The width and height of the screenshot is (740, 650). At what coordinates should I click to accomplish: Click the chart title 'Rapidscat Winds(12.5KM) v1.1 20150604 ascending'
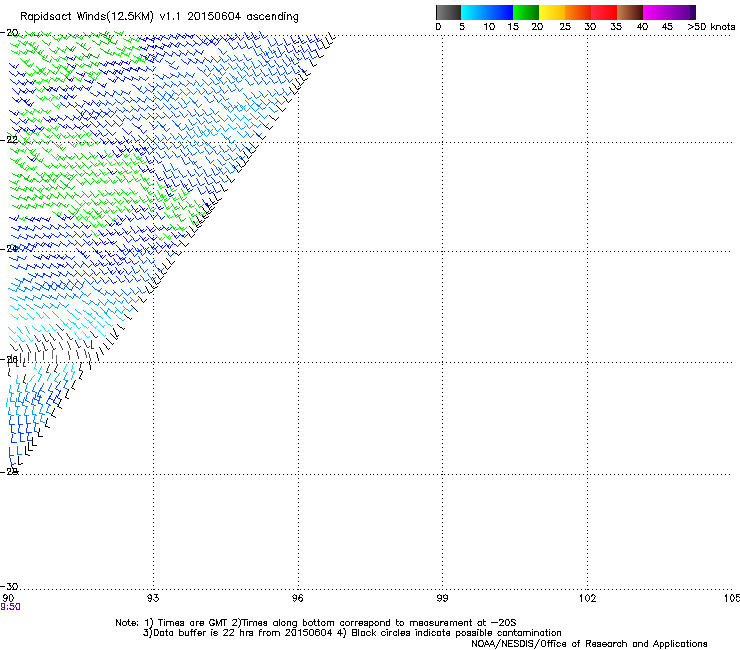click(159, 17)
